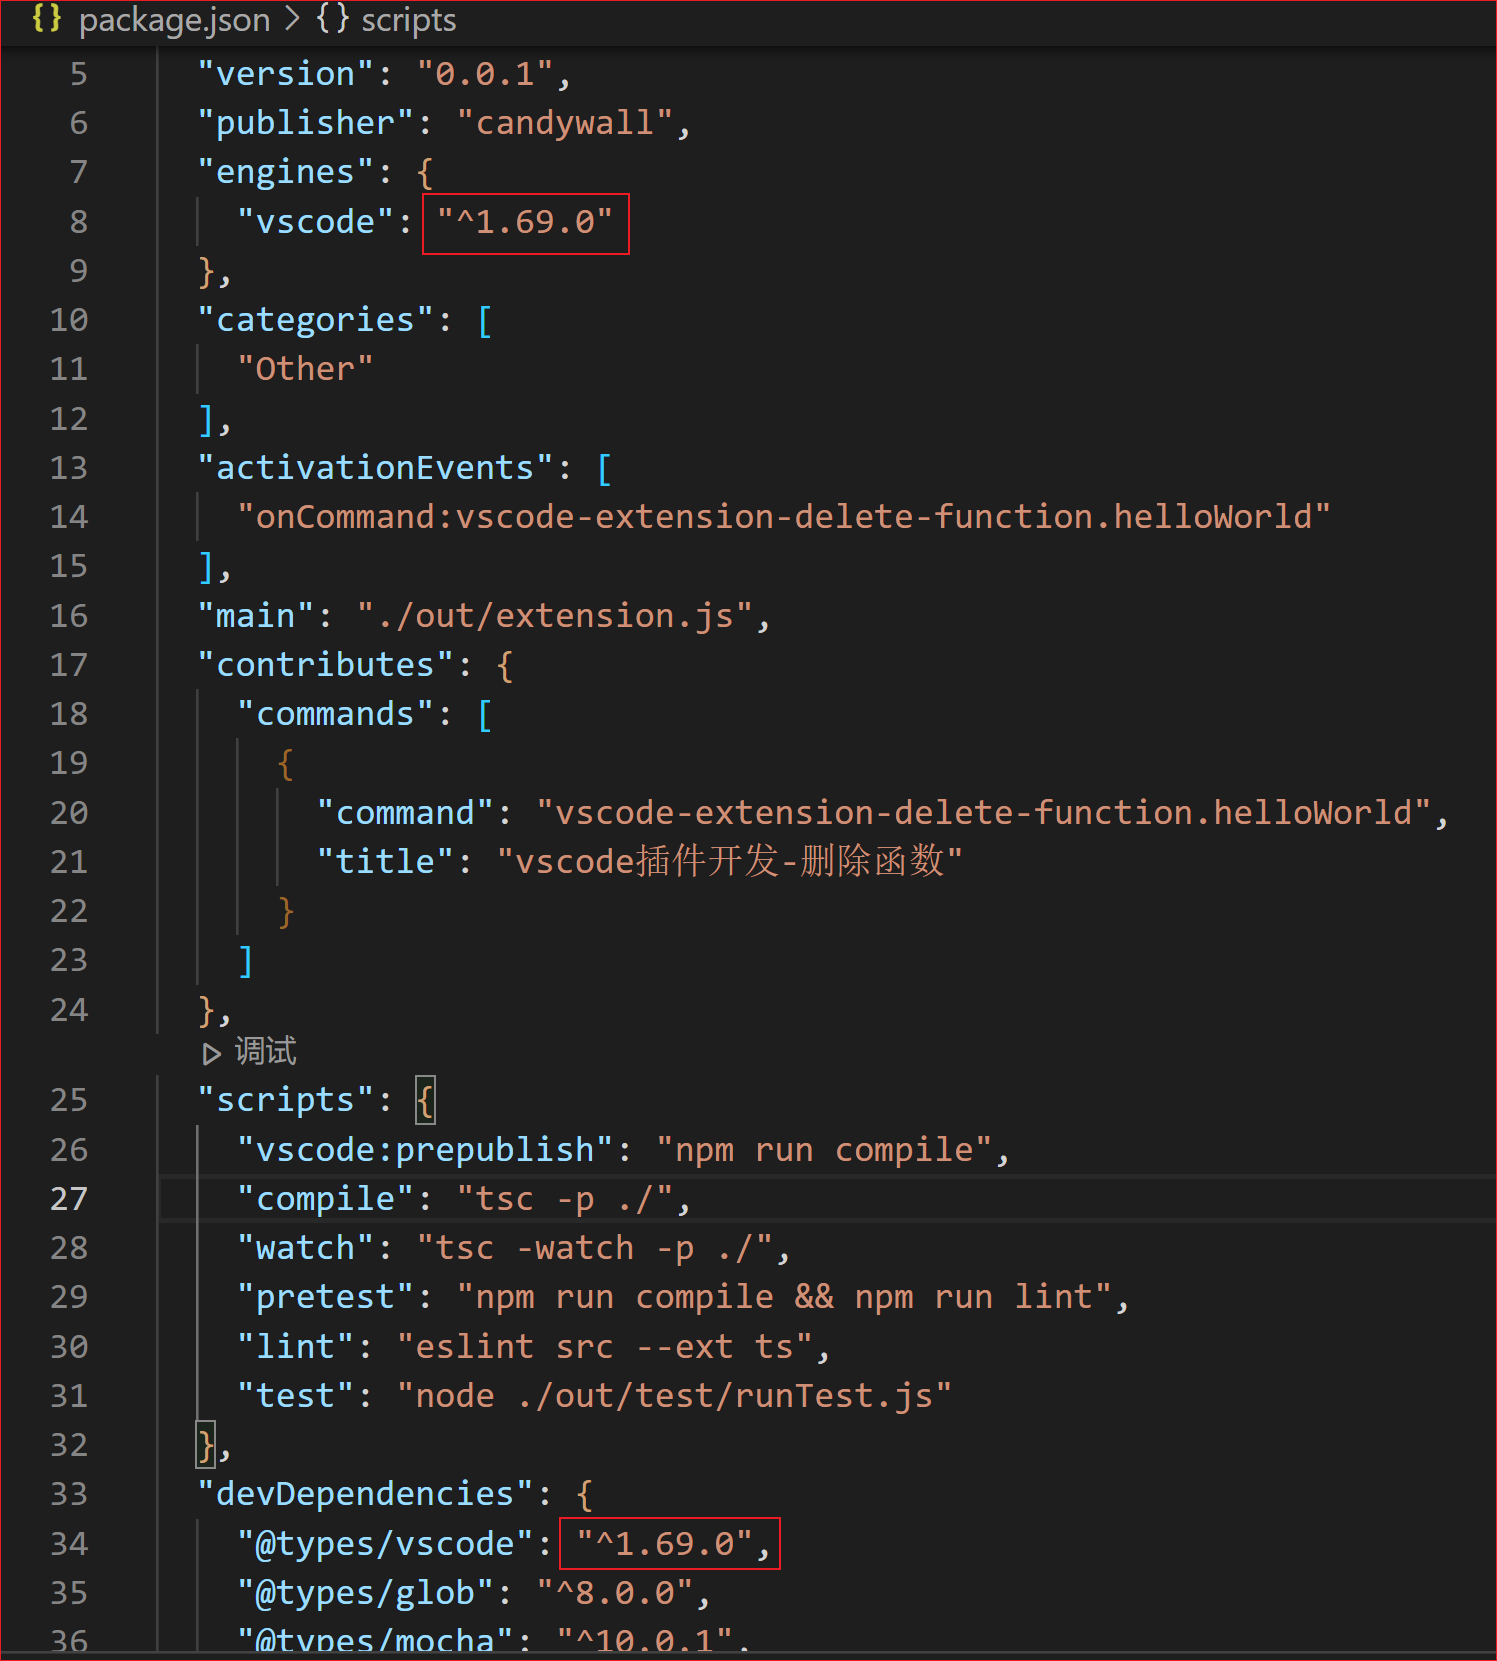Click the "Other" category value

click(305, 369)
